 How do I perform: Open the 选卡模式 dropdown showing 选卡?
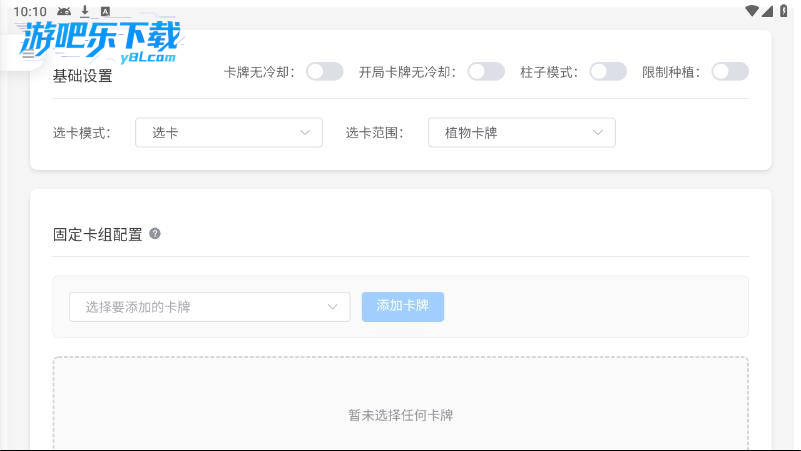click(229, 133)
